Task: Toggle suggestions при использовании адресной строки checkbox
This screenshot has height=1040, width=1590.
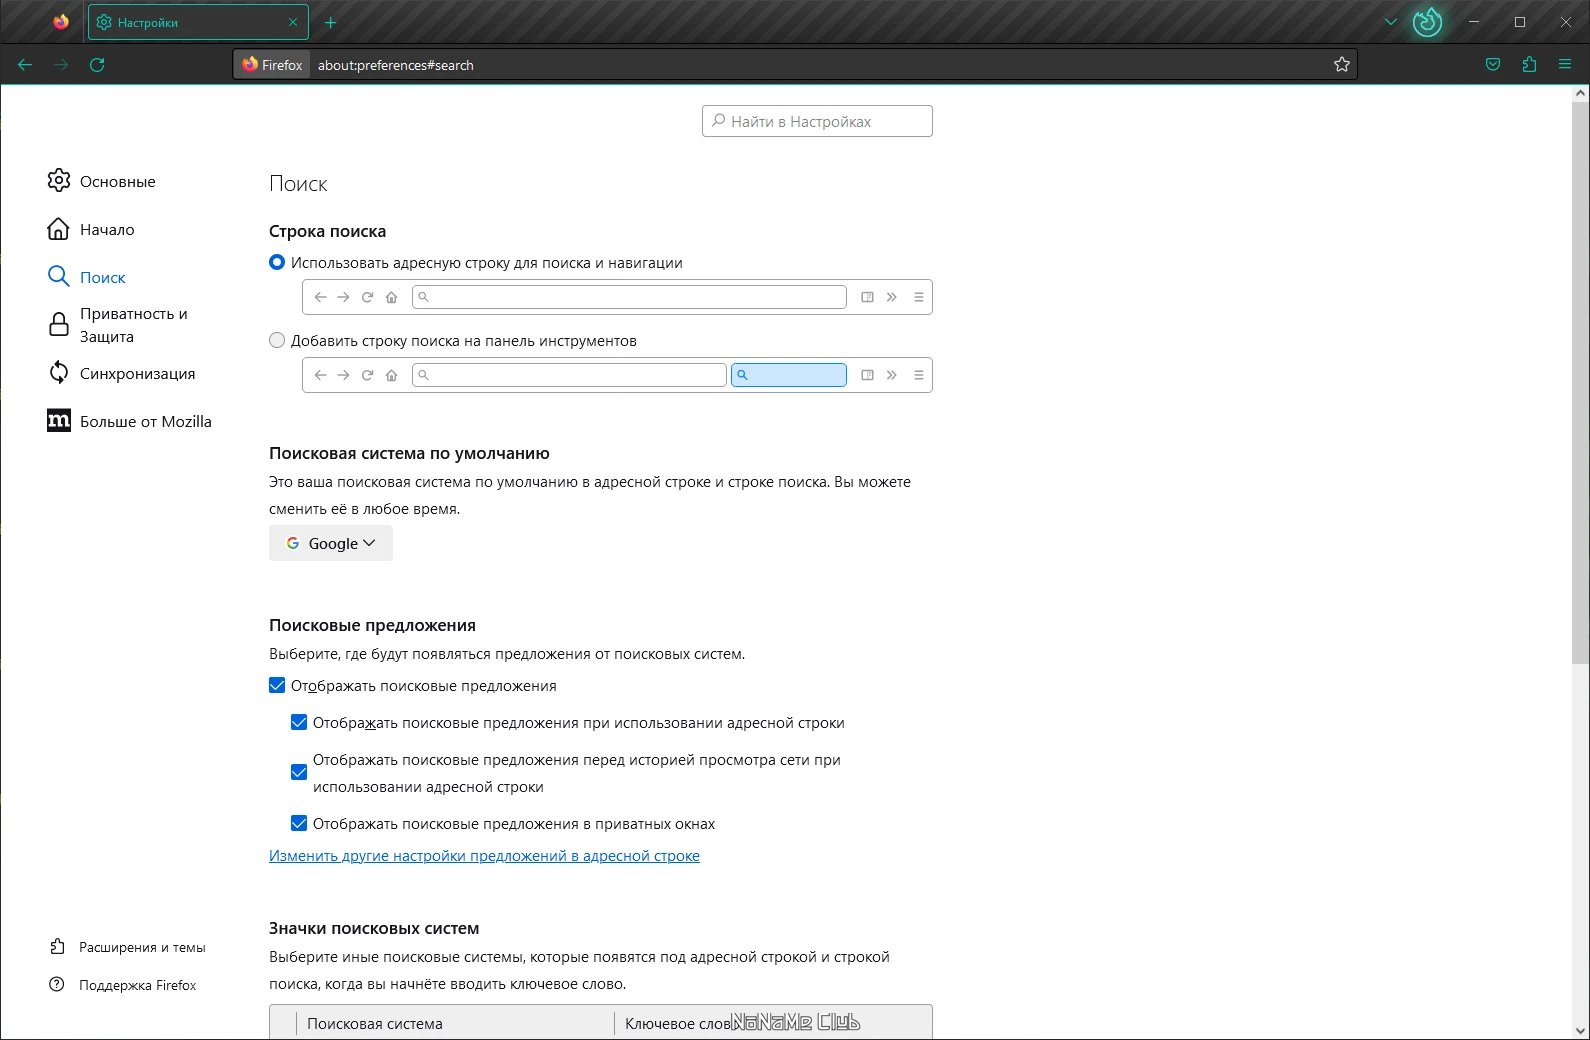Action: (x=298, y=722)
